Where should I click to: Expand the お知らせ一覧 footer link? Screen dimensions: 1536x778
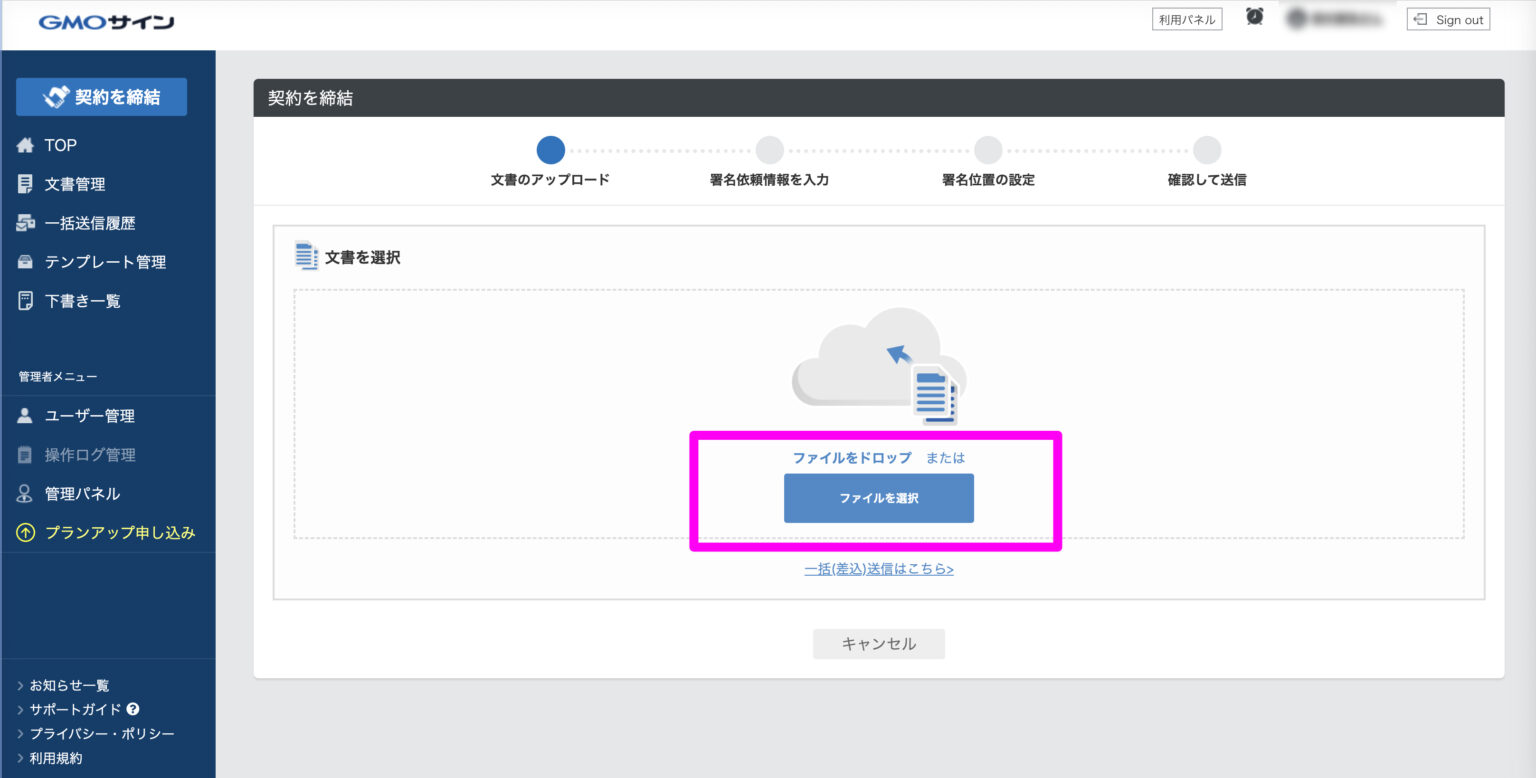(x=68, y=685)
